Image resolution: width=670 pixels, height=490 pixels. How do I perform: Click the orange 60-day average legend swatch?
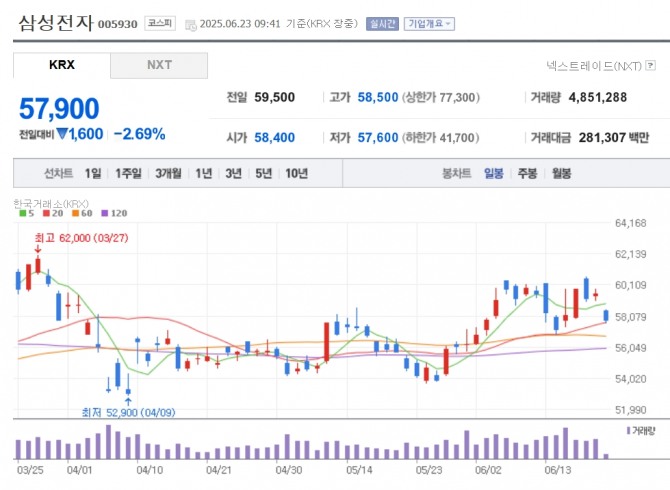[x=76, y=213]
